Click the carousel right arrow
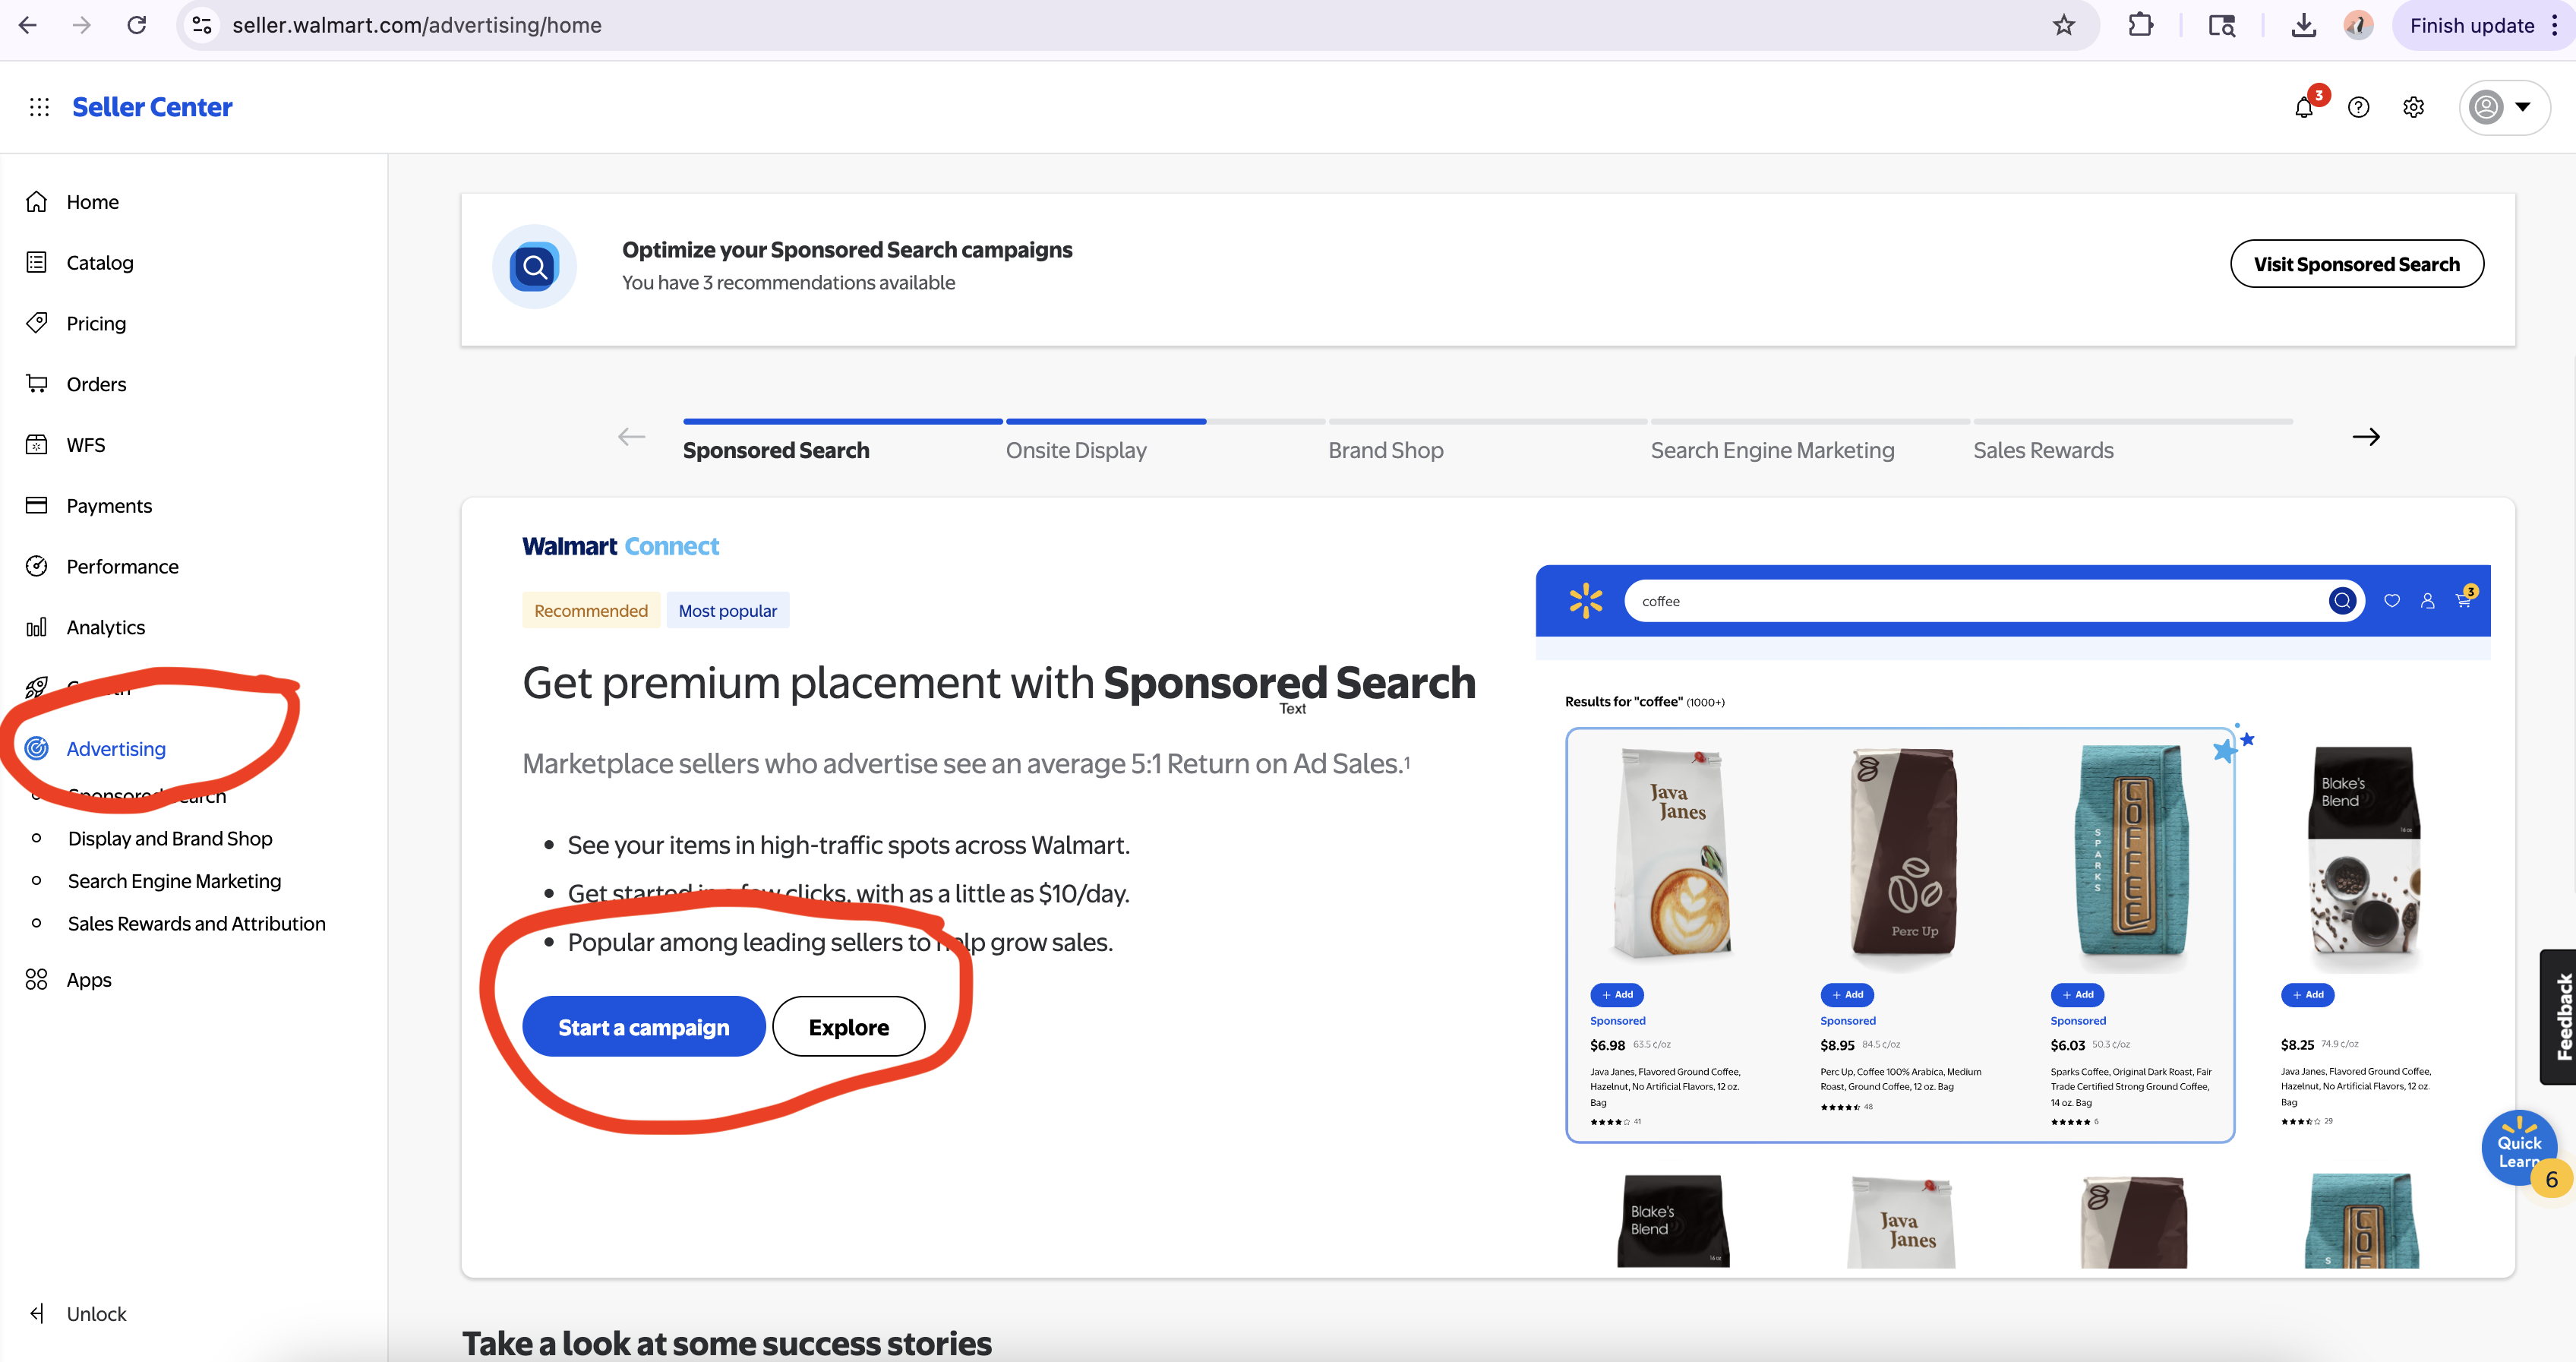The height and width of the screenshot is (1362, 2576). (2367, 437)
